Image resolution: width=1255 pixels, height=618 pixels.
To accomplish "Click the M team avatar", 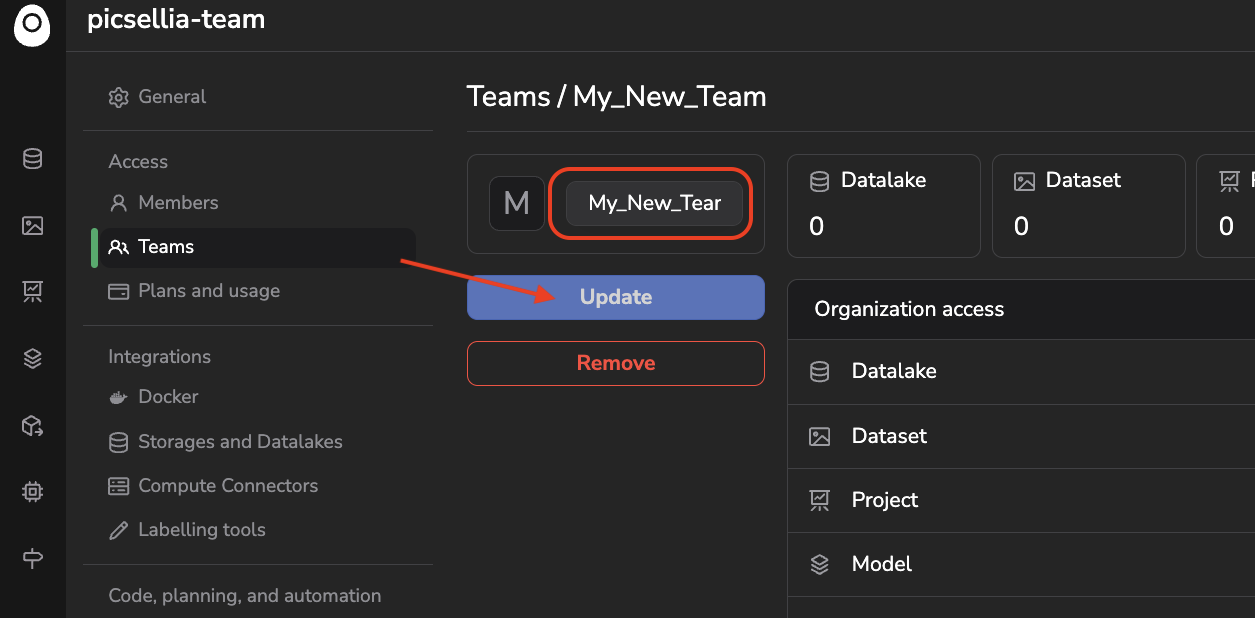I will click(517, 204).
